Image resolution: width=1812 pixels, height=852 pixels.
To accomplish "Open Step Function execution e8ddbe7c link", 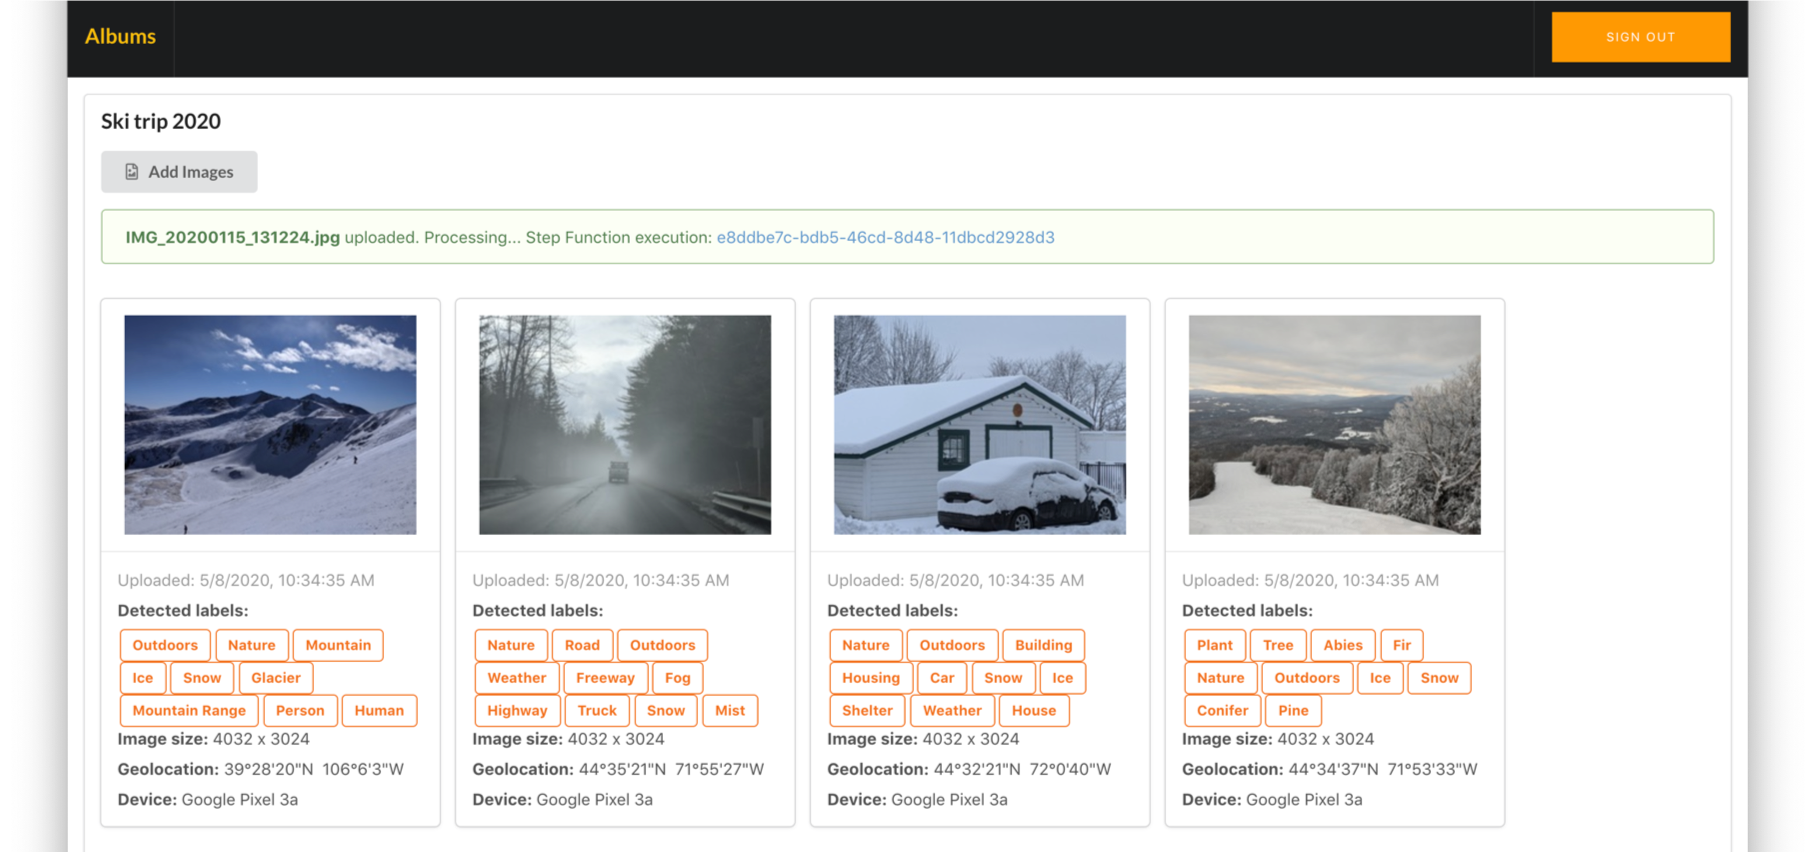I will click(885, 237).
